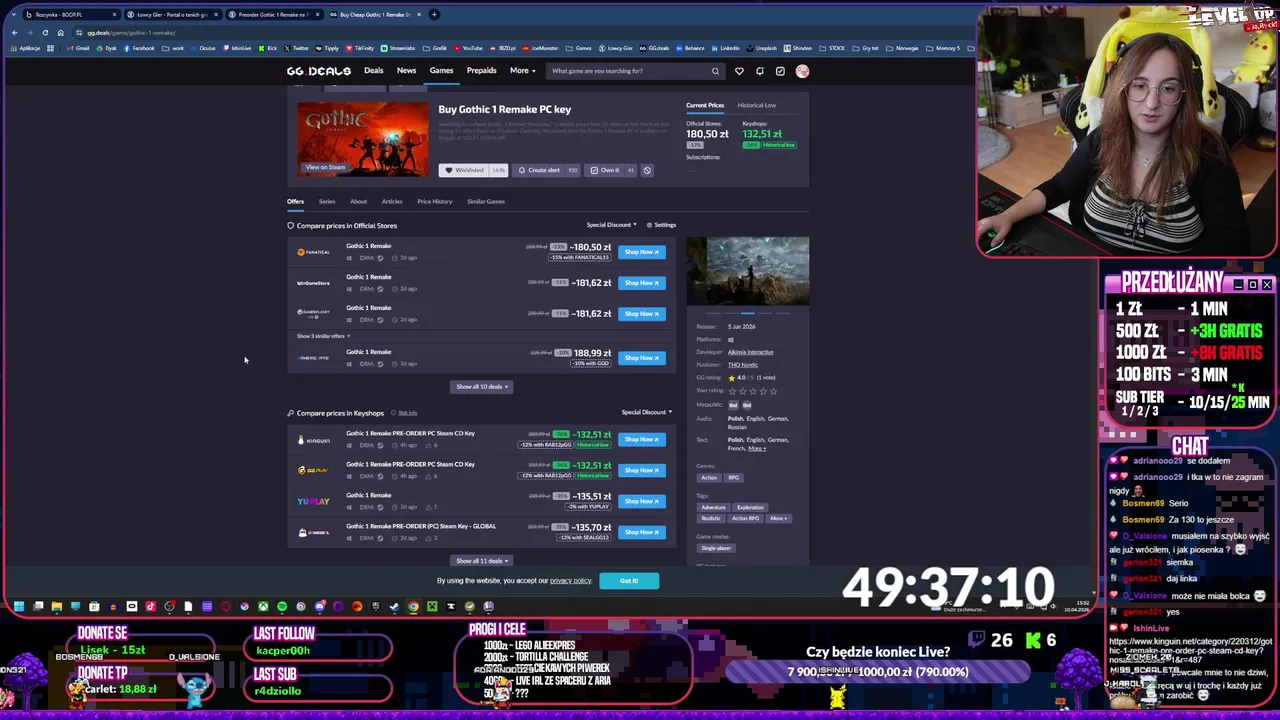Screen dimensions: 1280x720
Task: Switch to Historical Low prices tab
Action: [x=757, y=105]
